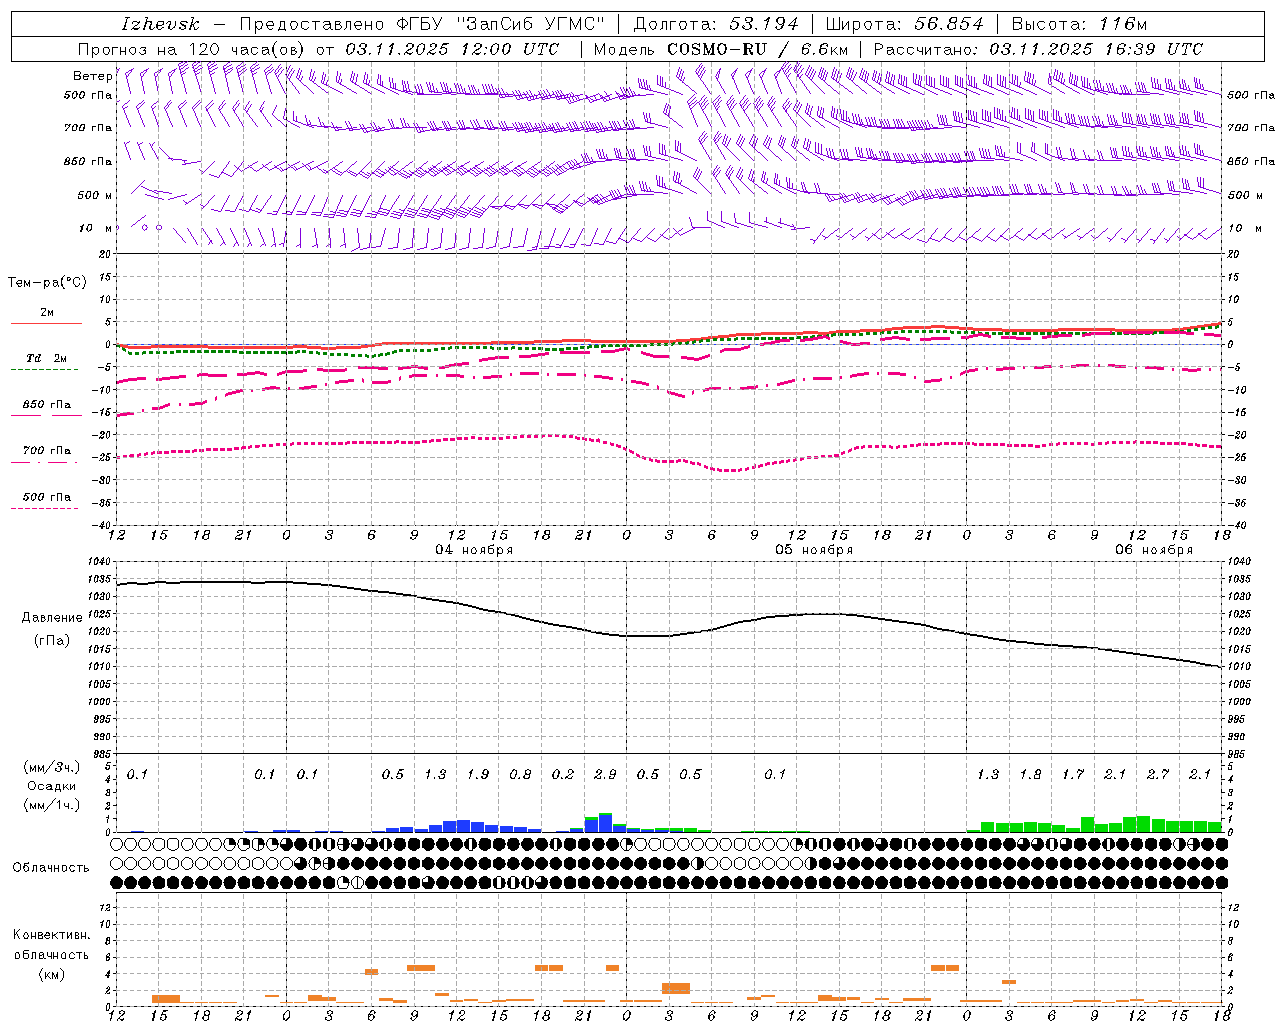Click the 0.8 three-hour precipitation value
This screenshot has width=1280, height=1024.
pos(520,774)
